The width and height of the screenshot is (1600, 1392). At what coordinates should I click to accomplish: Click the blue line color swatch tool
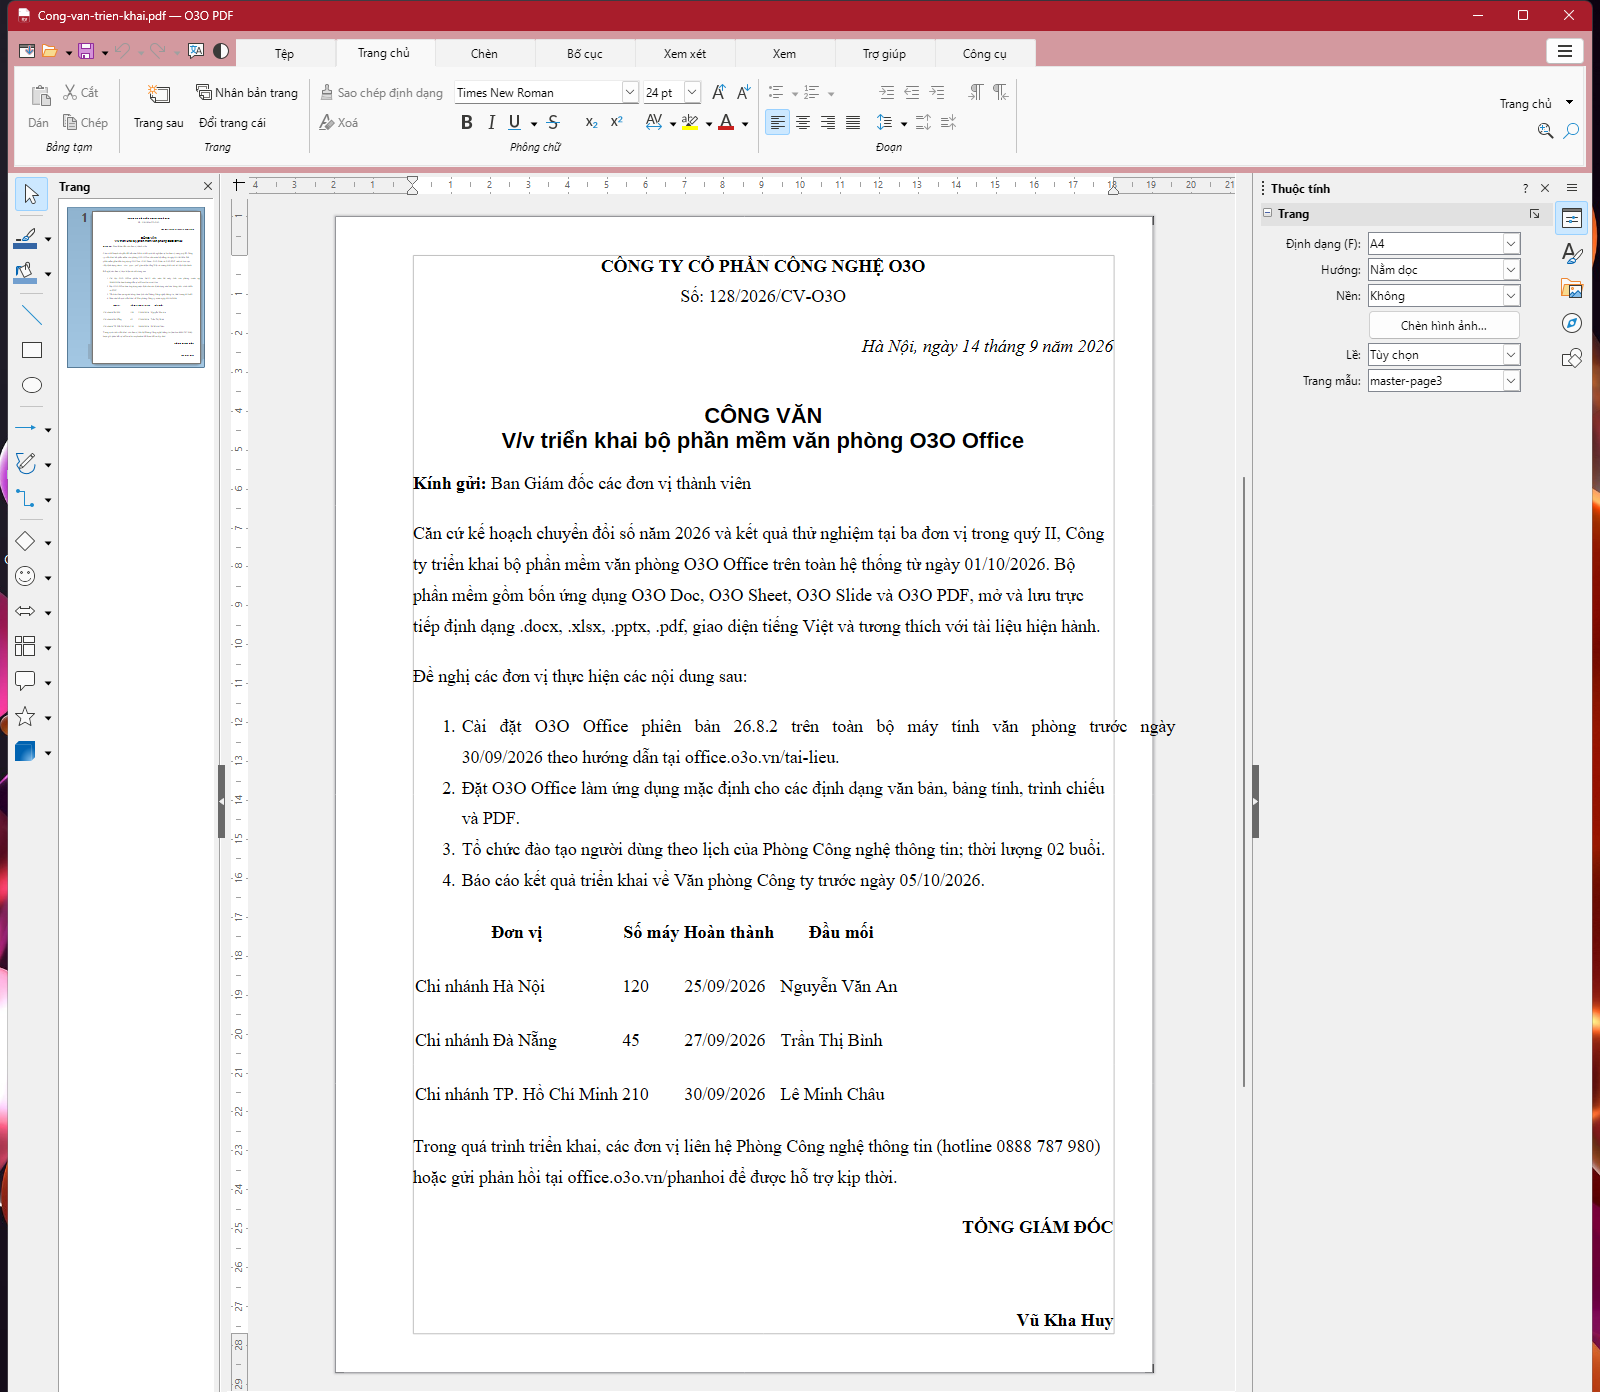tap(26, 238)
